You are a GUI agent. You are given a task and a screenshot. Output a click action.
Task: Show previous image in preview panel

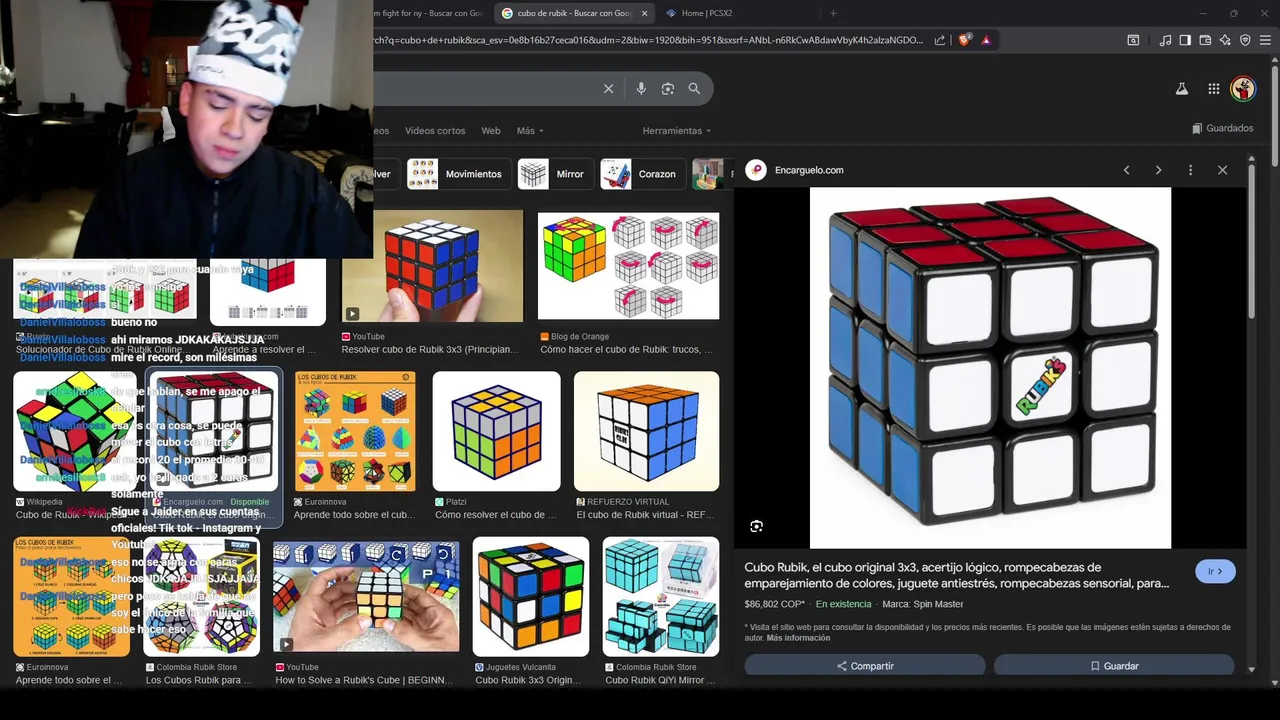click(1126, 170)
